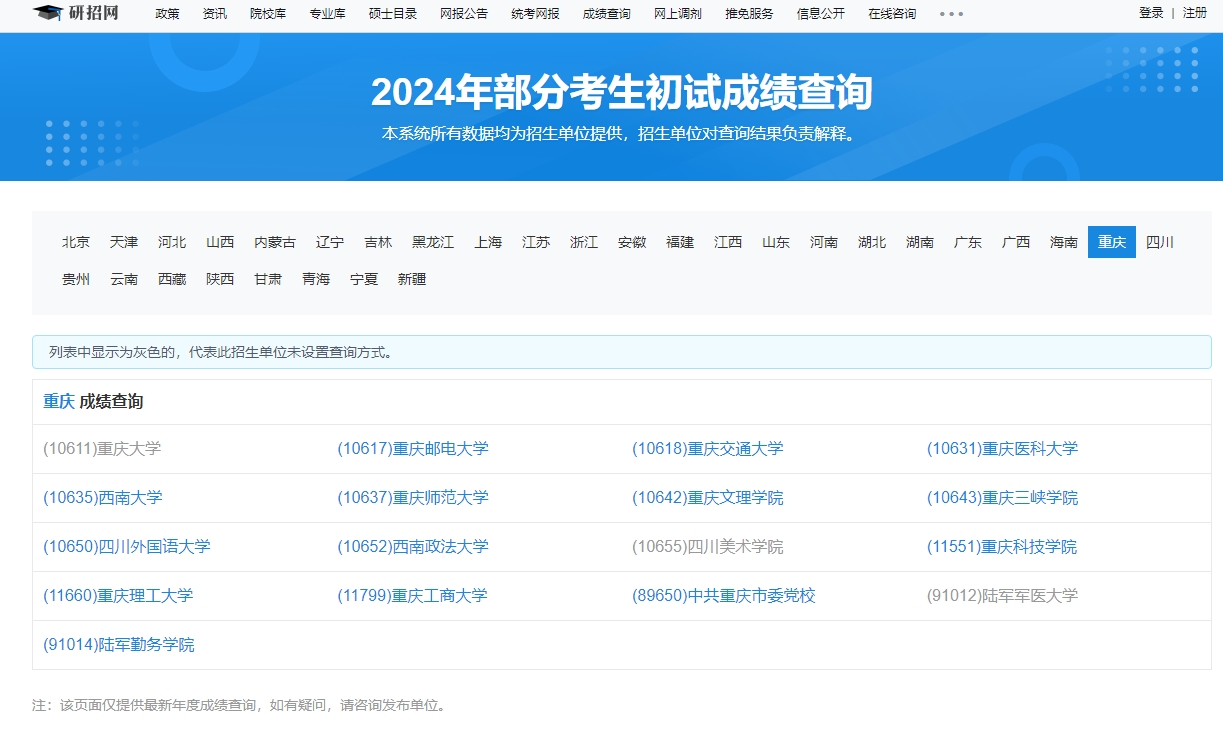This screenshot has width=1223, height=732.
Task: Select the 江苏 province tab
Action: (536, 242)
